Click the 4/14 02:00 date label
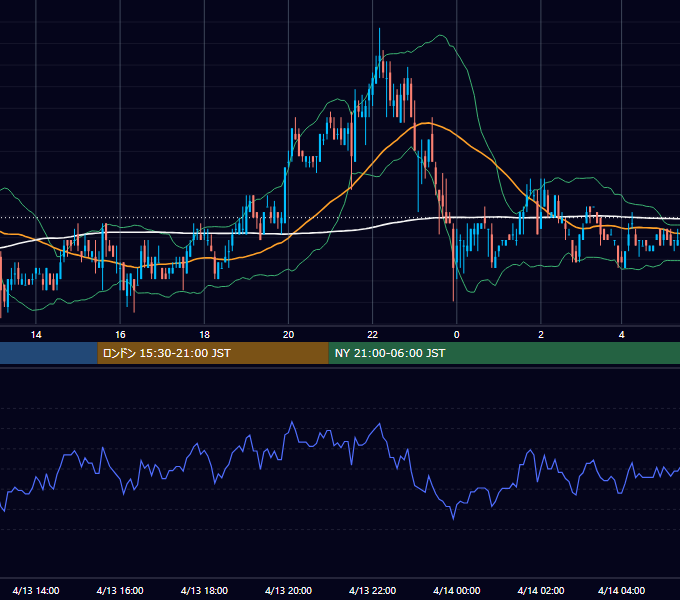This screenshot has height=600, width=680. pyautogui.click(x=541, y=590)
